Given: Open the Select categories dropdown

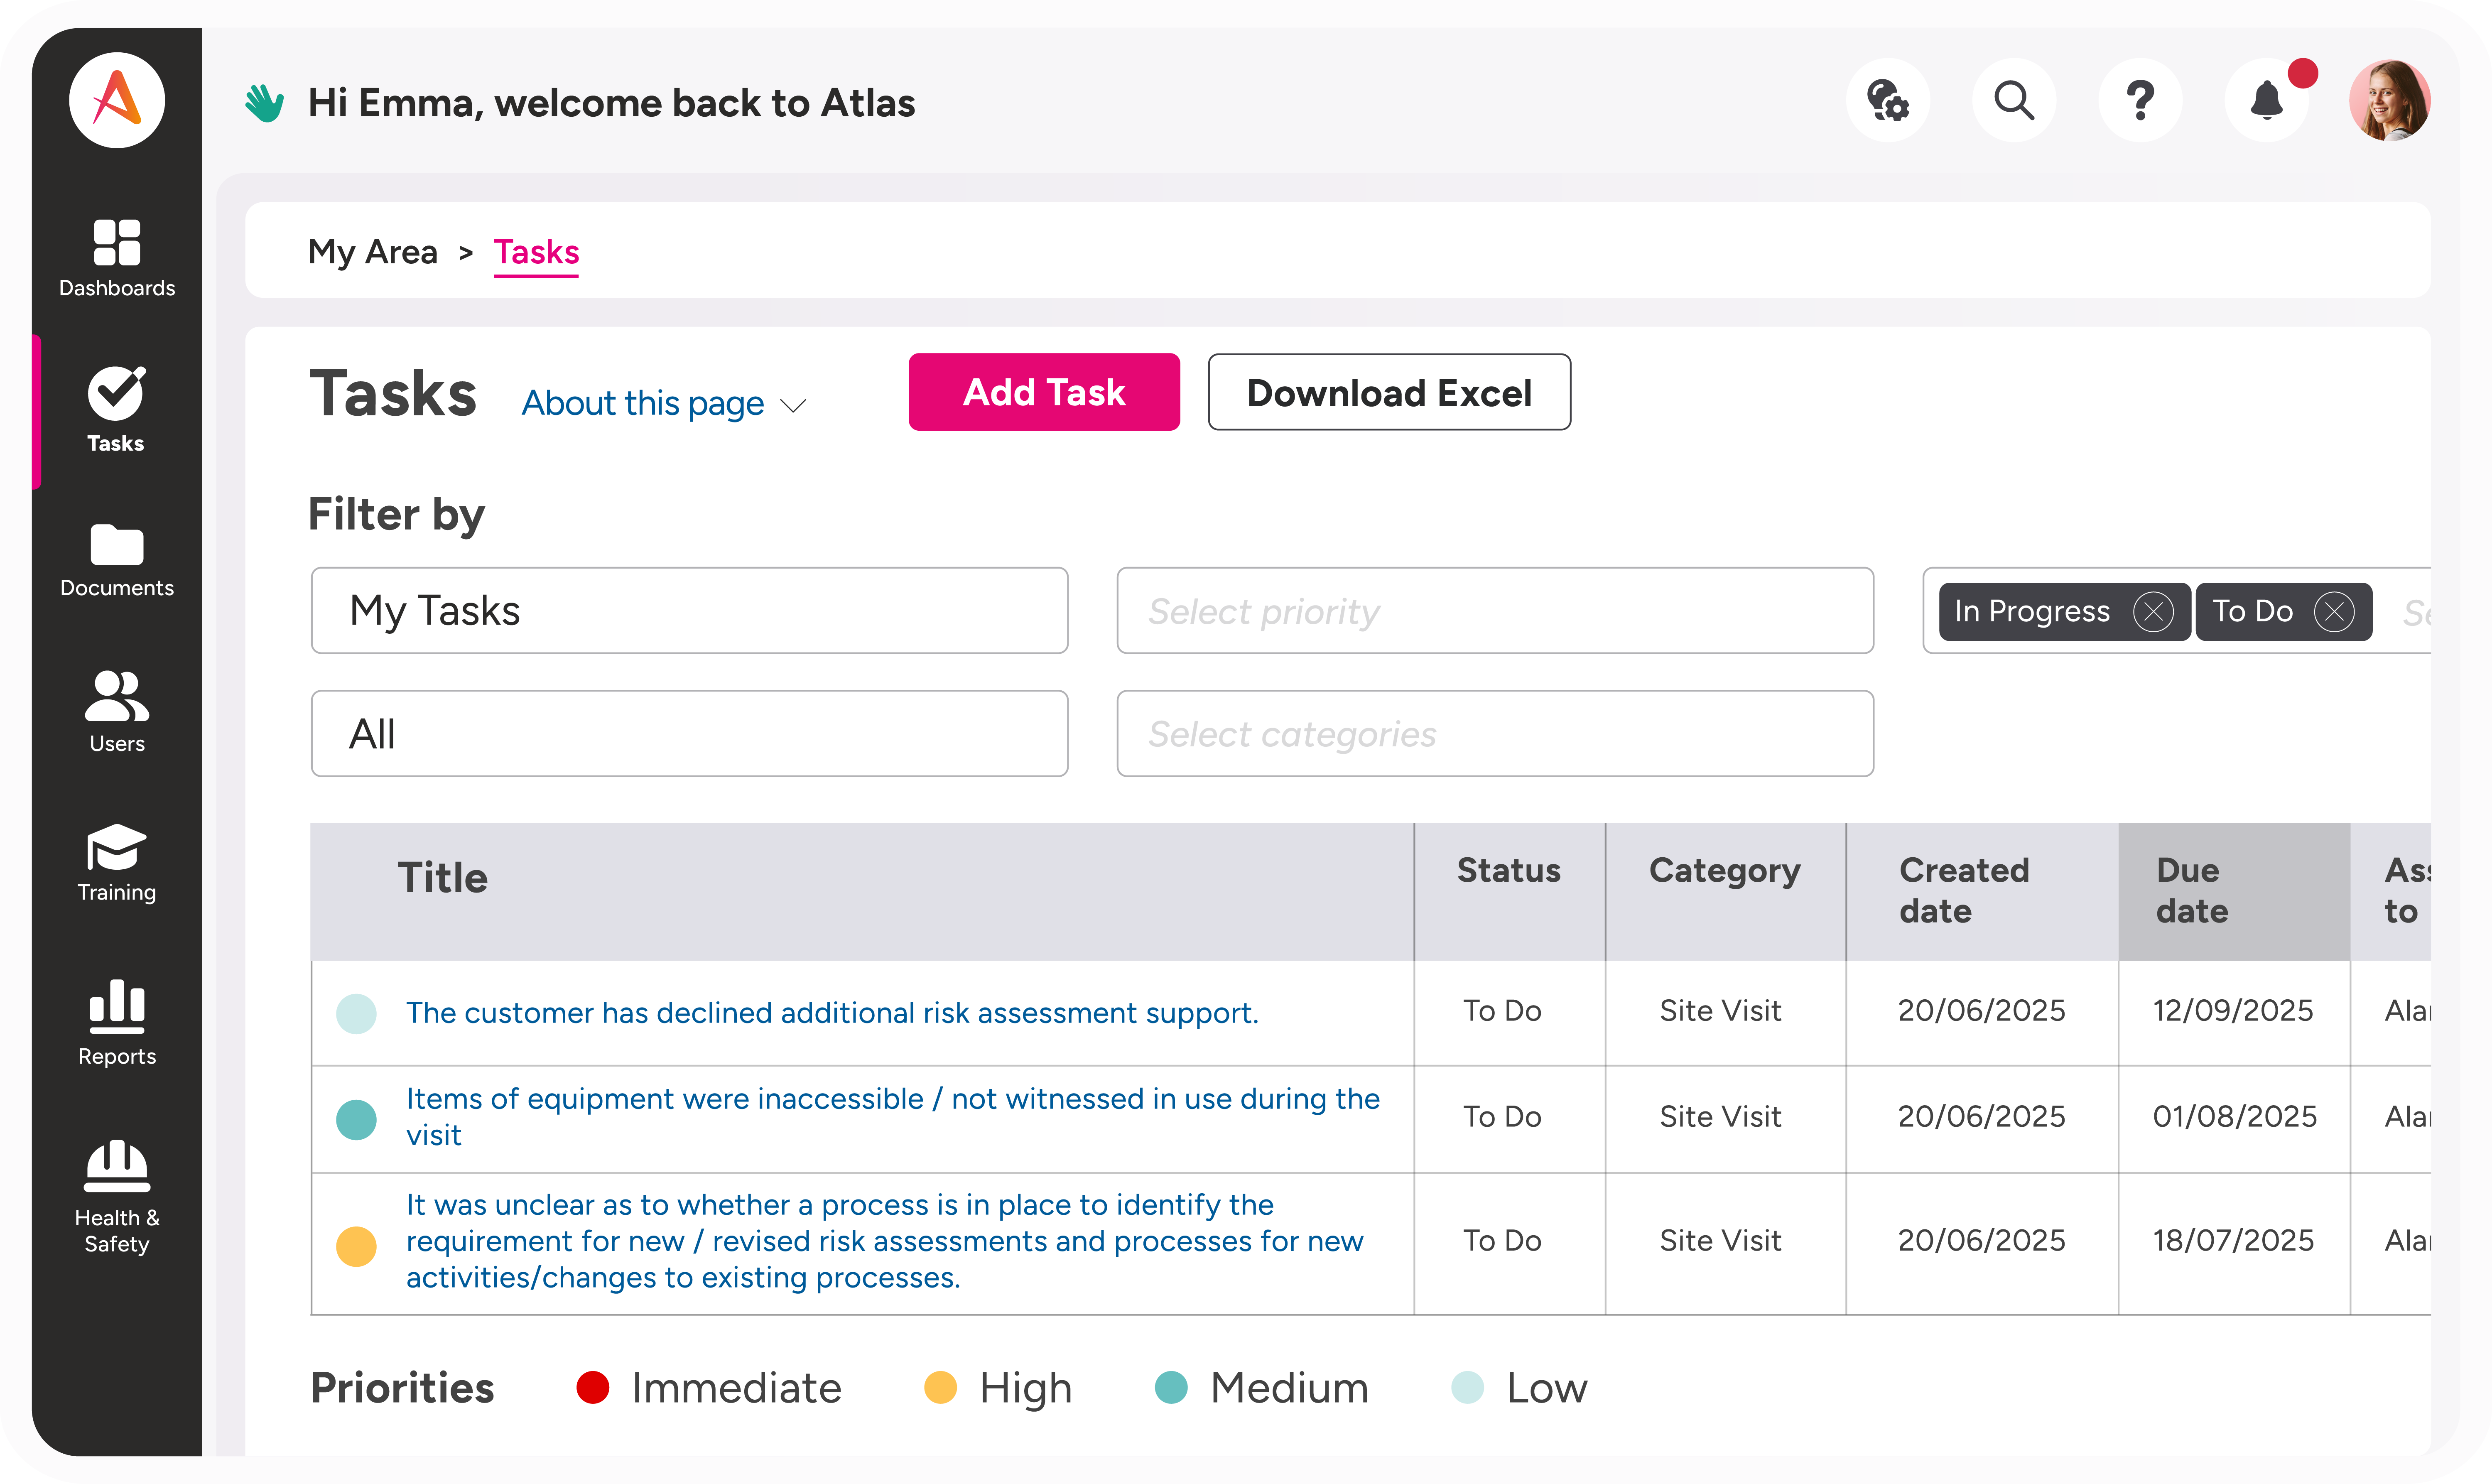Looking at the screenshot, I should (1495, 733).
